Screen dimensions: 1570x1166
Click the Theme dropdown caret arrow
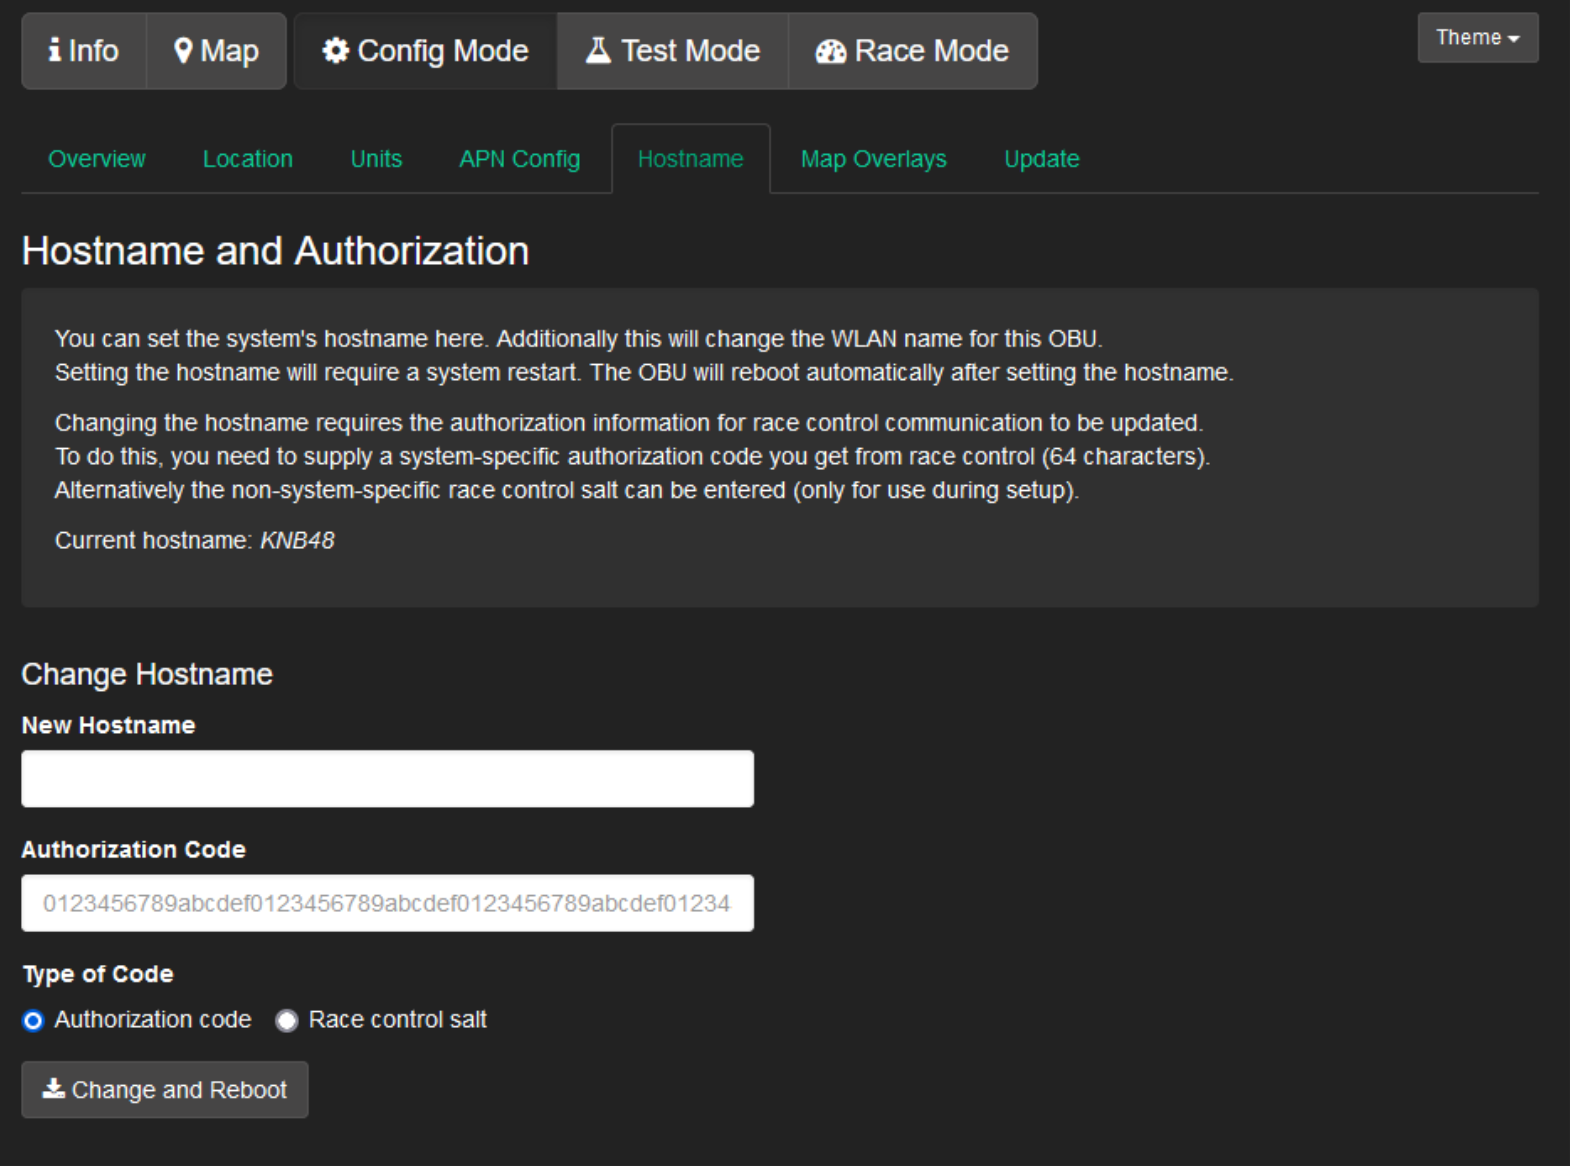point(1514,39)
